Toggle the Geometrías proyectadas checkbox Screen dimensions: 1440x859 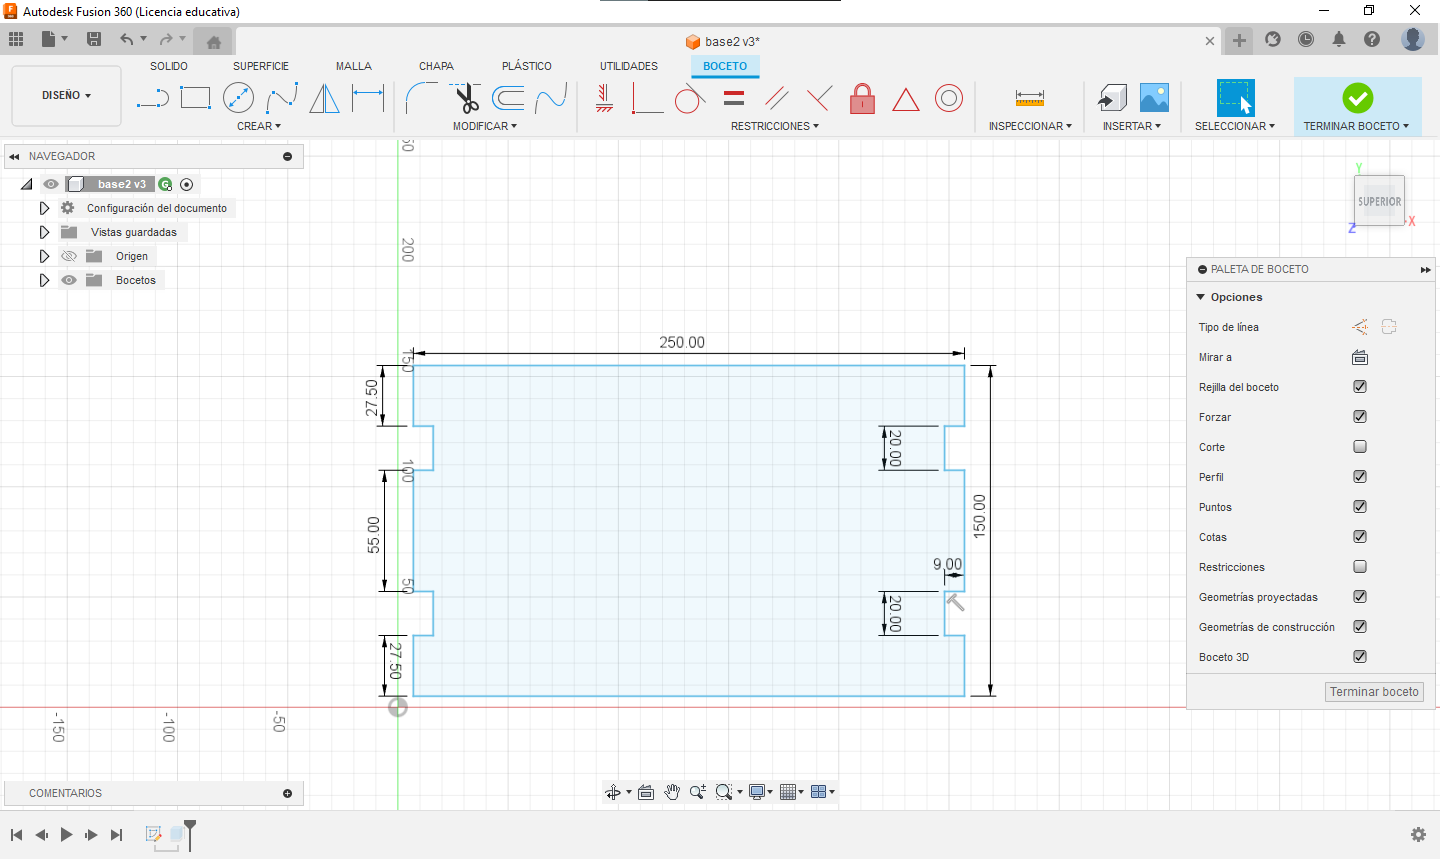coord(1360,597)
